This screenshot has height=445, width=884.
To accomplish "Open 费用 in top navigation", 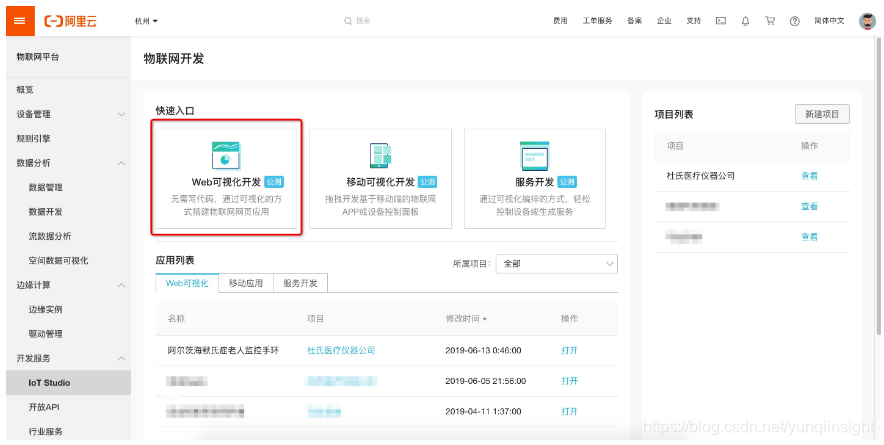I will tap(560, 21).
